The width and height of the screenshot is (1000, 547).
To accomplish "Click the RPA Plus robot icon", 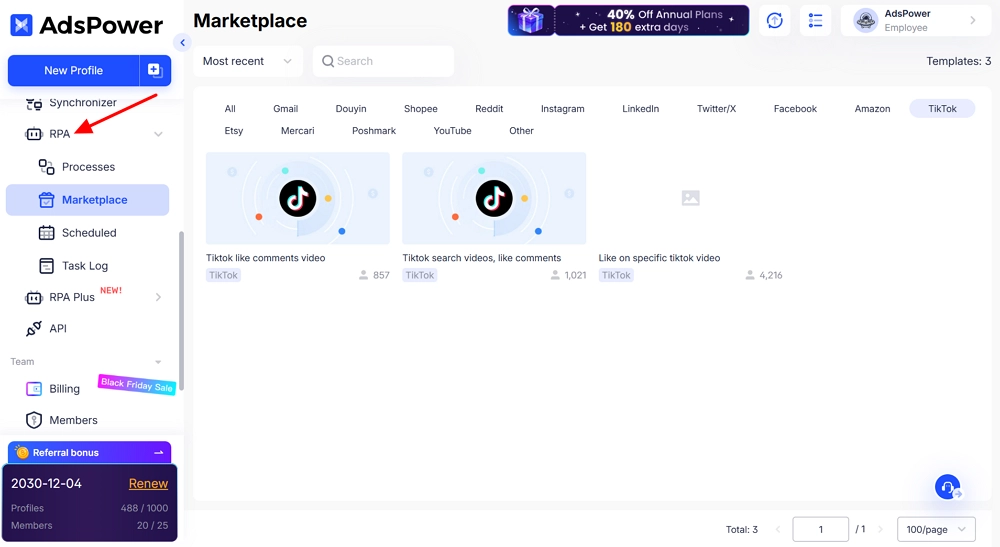I will pos(33,297).
